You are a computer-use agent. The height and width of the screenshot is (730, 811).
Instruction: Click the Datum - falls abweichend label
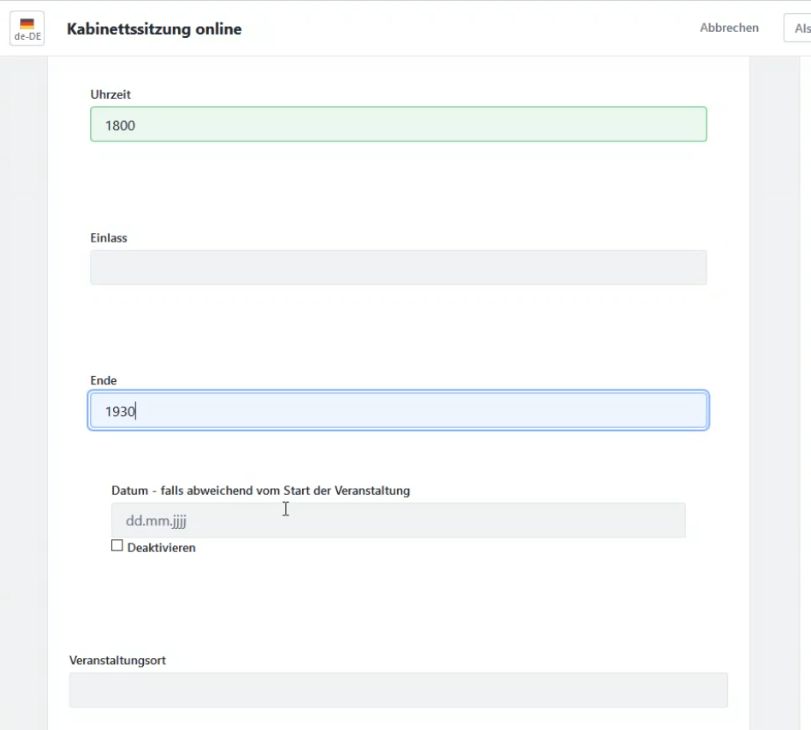pos(261,490)
